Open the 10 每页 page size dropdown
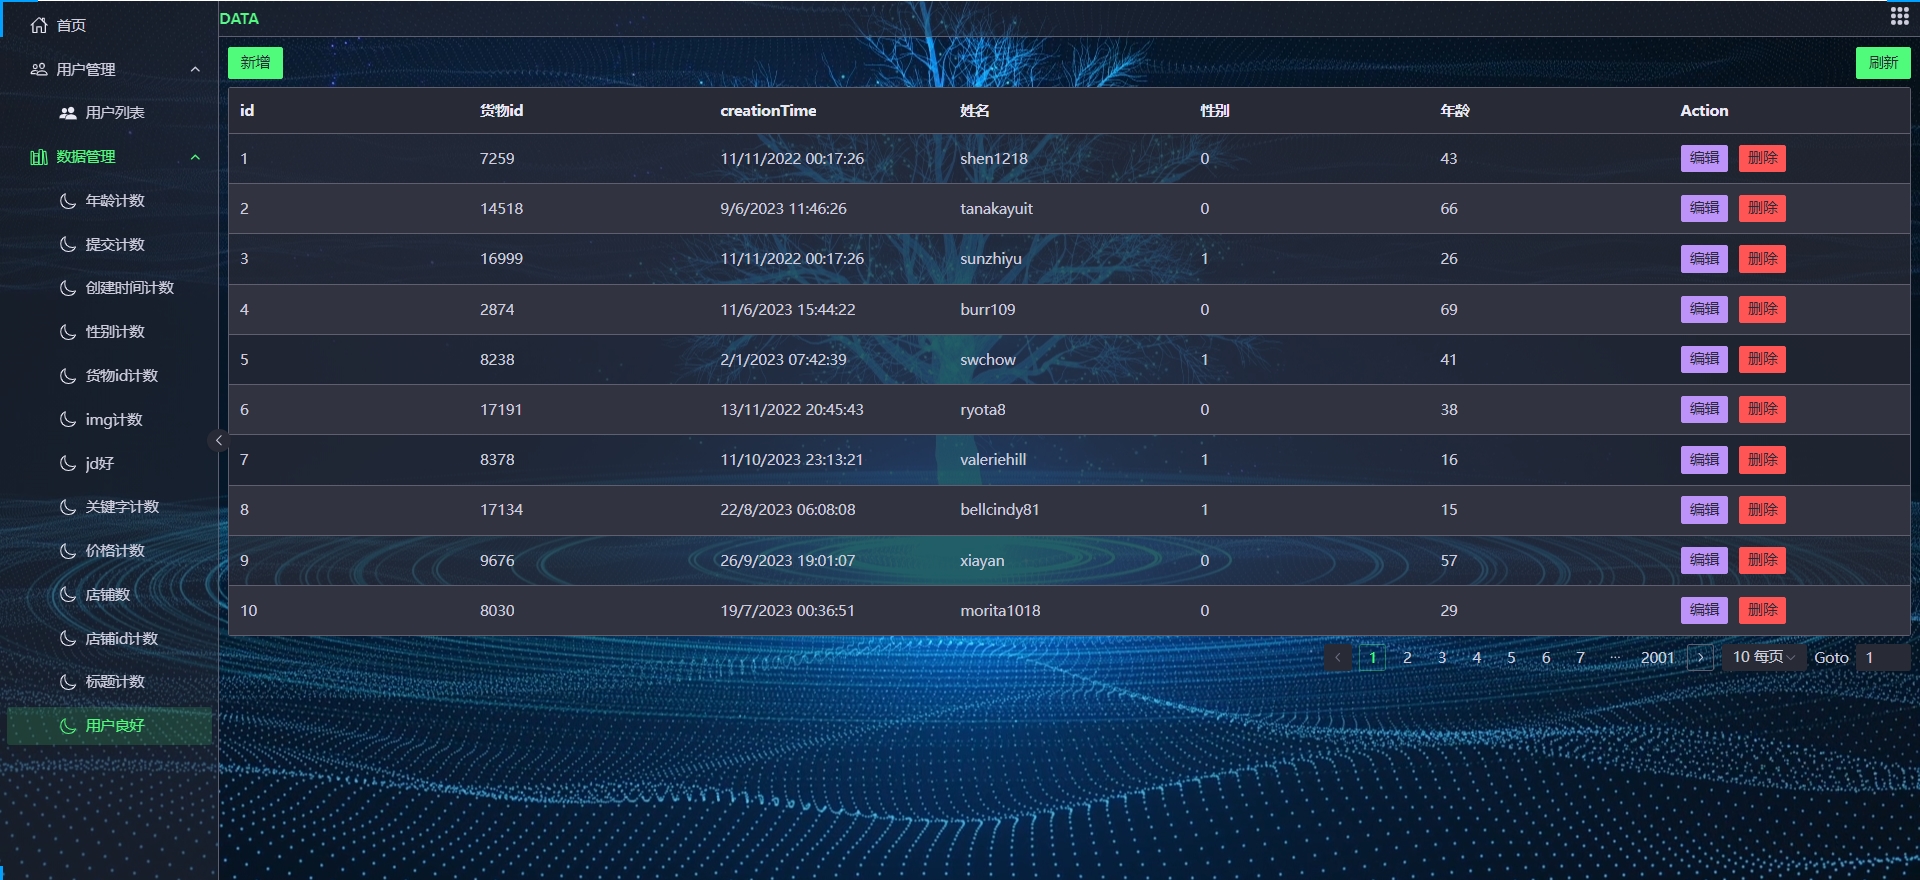Image resolution: width=1920 pixels, height=880 pixels. pos(1764,657)
